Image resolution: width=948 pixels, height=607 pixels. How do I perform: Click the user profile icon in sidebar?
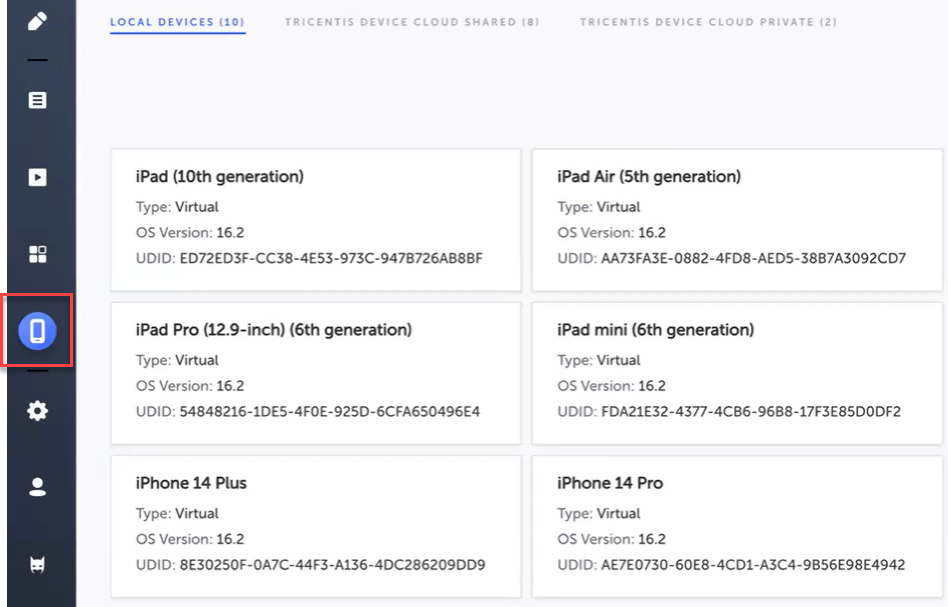37,487
